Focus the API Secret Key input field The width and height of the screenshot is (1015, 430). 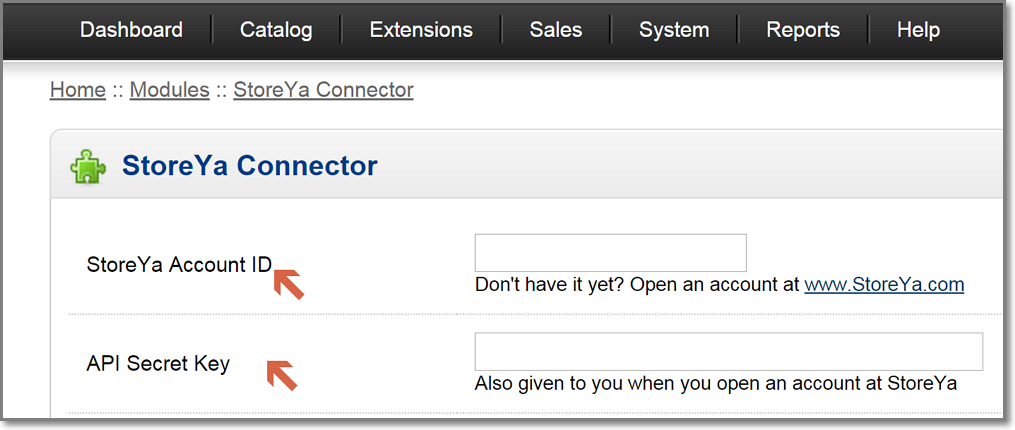tap(728, 352)
